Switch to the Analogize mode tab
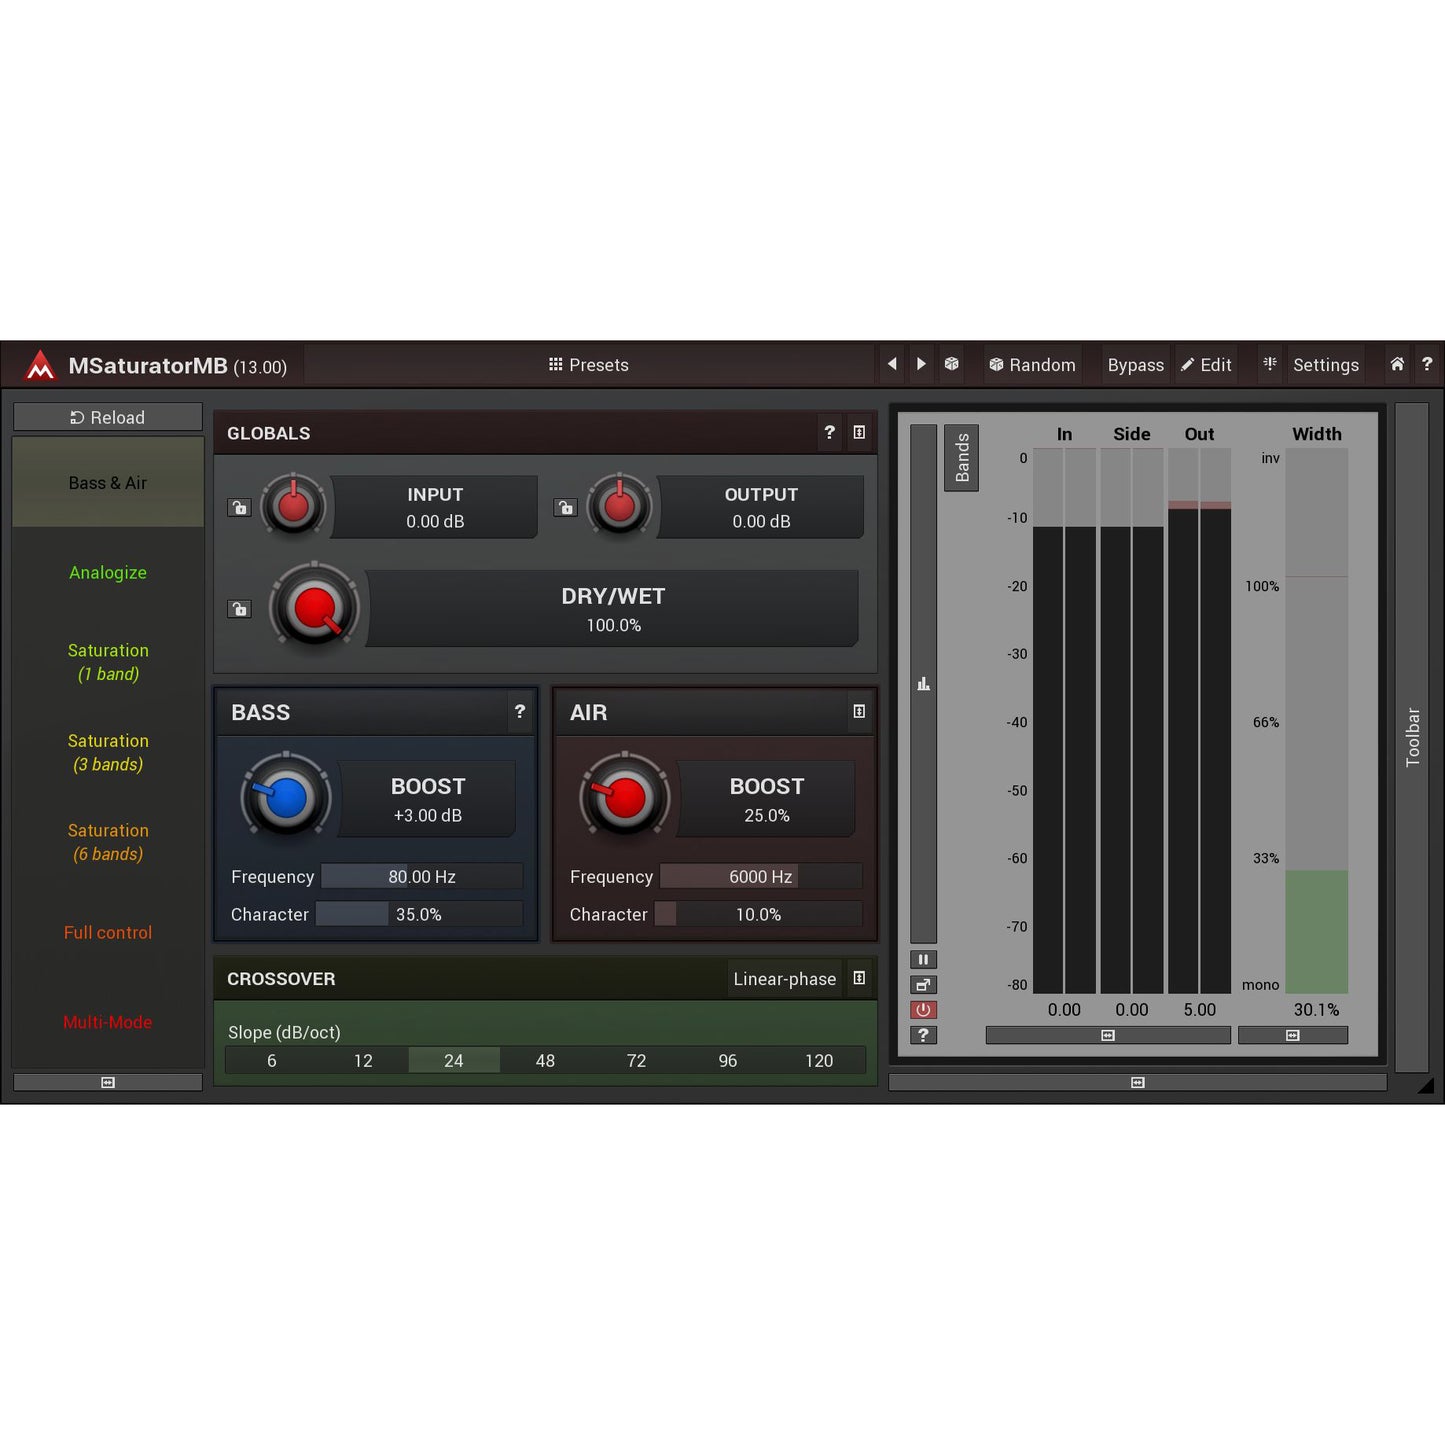Viewport: 1445px width, 1445px height. 108,573
